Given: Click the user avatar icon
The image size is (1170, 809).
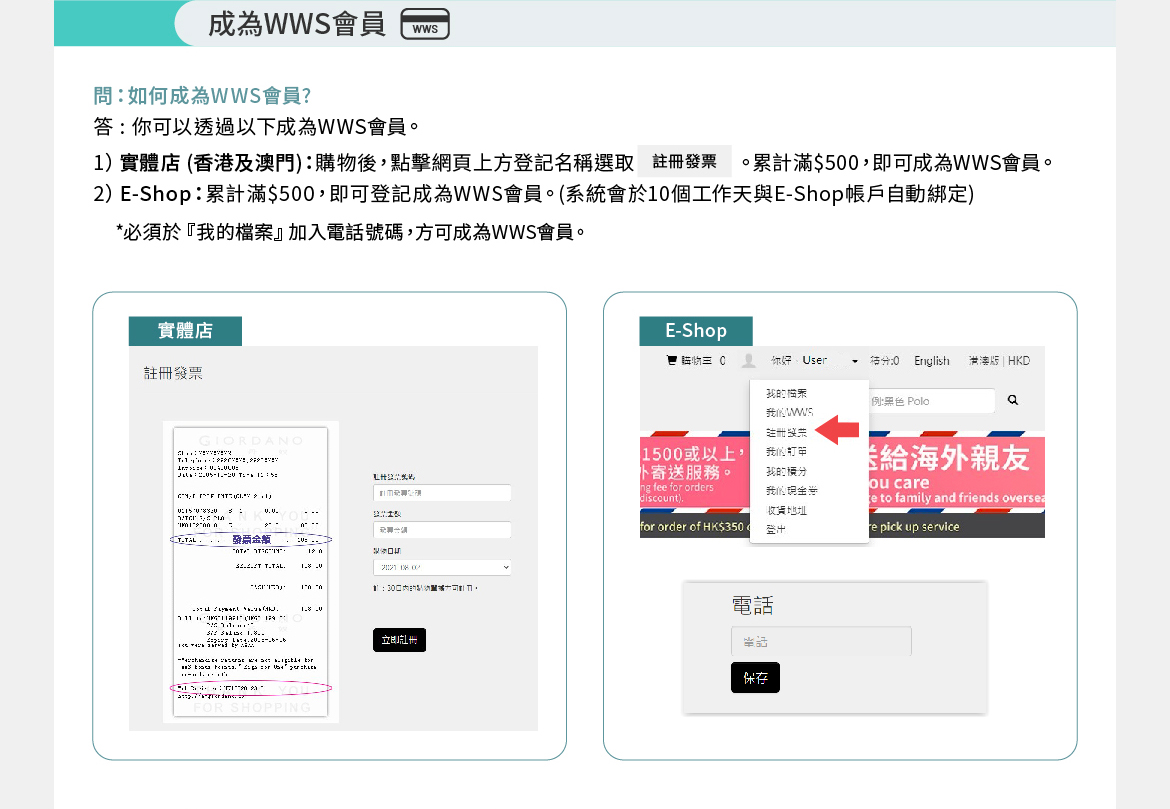Looking at the screenshot, I should point(748,361).
